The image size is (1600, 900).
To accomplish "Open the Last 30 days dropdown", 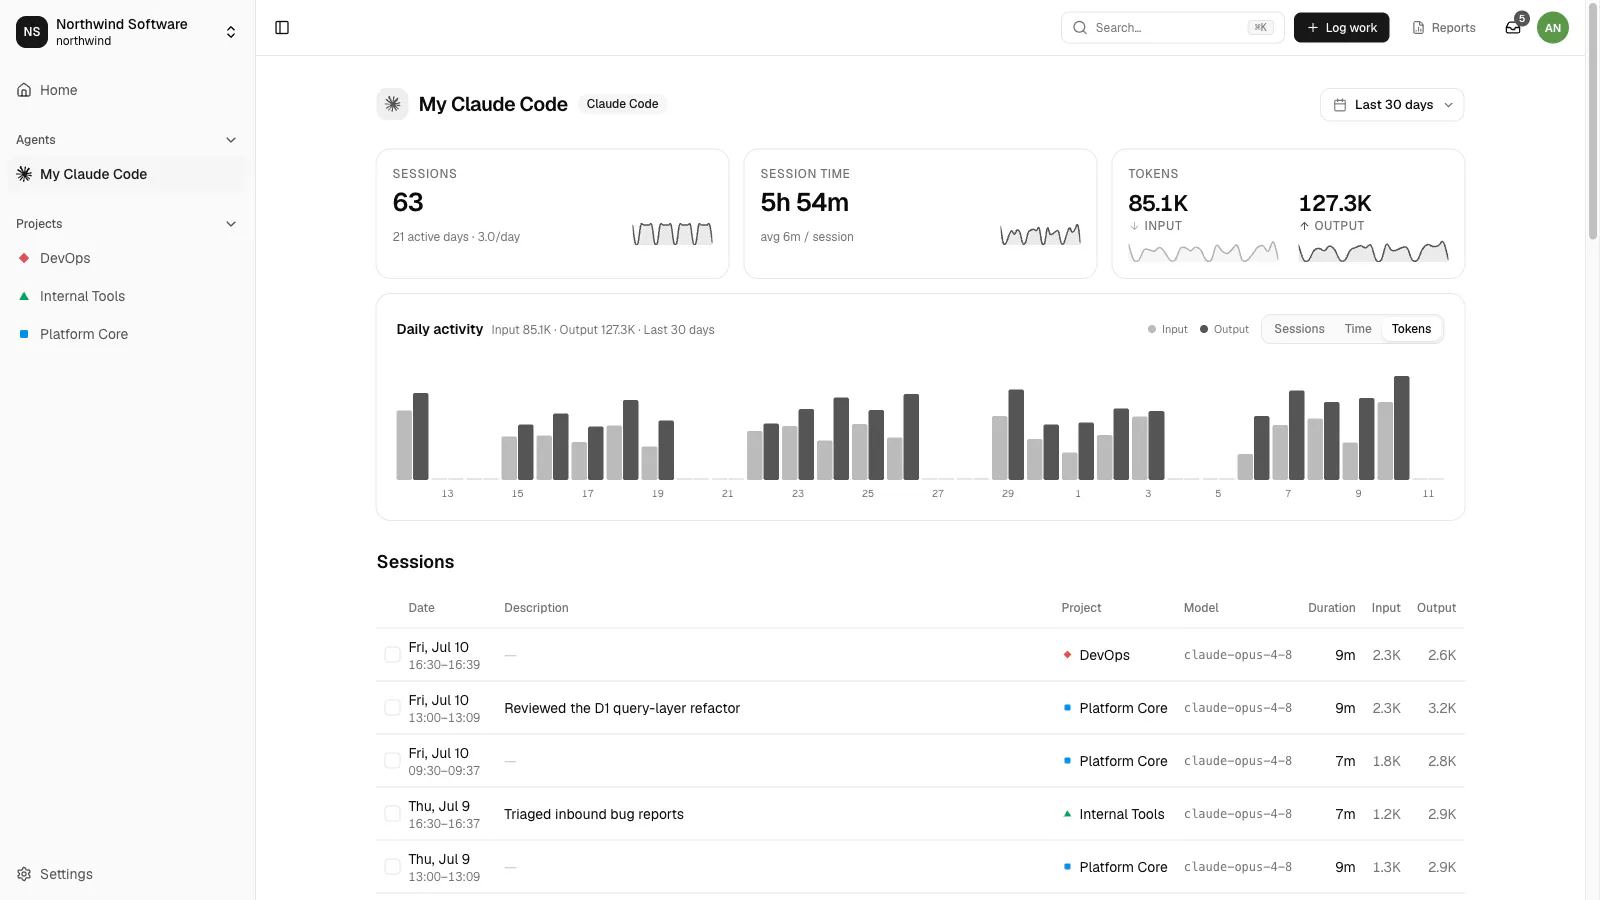I will 1392,105.
